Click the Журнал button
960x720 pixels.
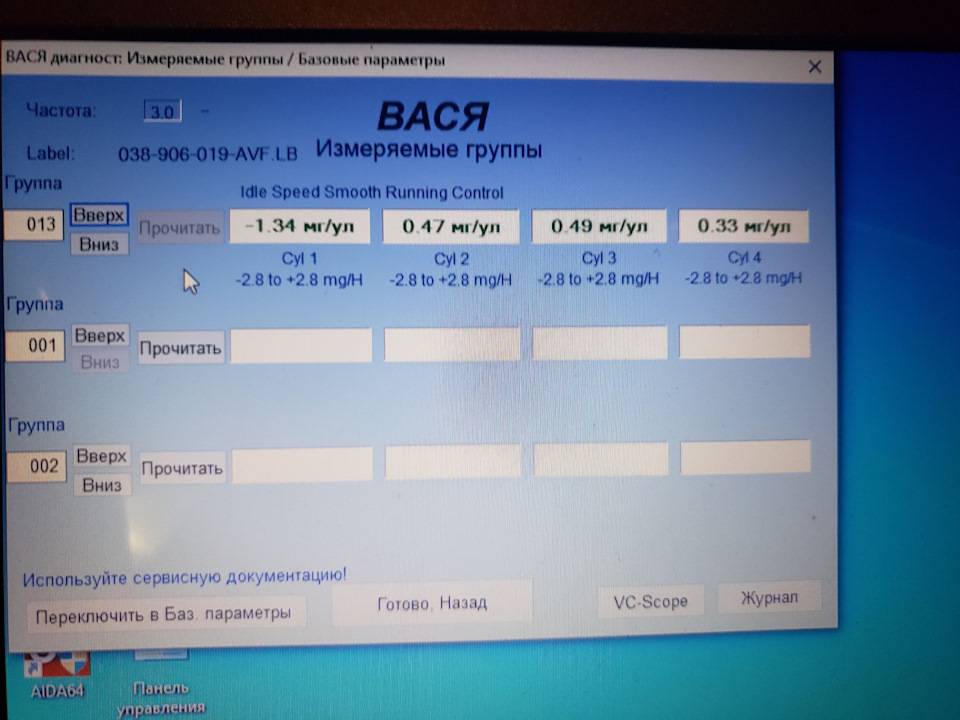pyautogui.click(x=769, y=598)
